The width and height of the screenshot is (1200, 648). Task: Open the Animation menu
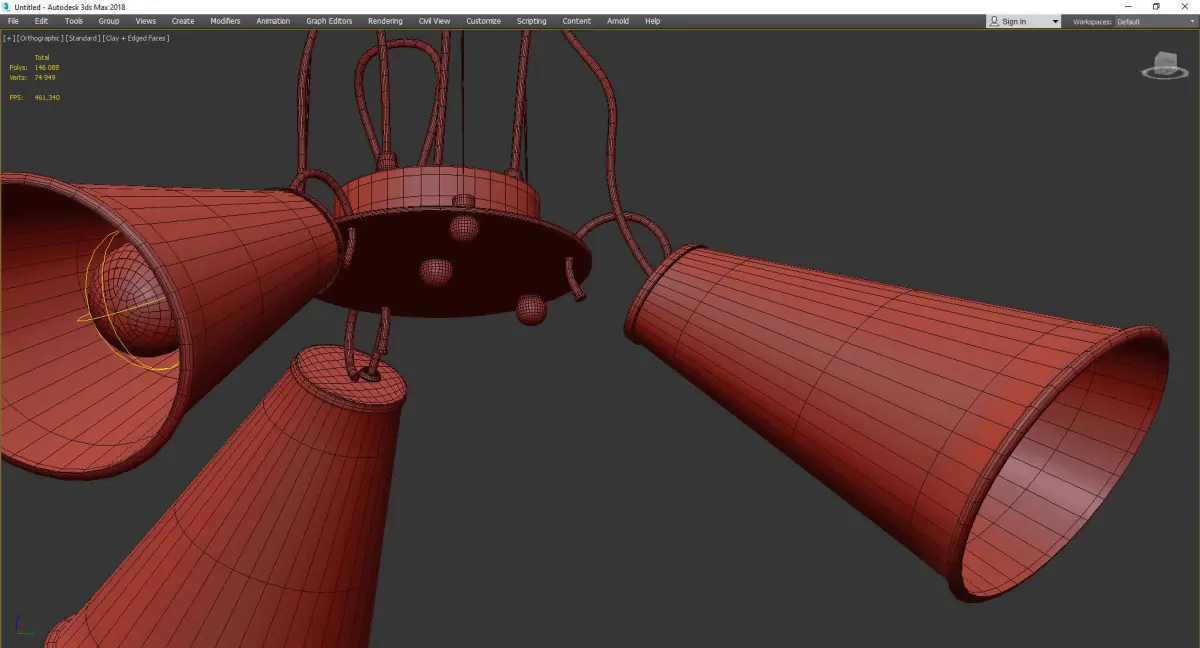[x=273, y=21]
